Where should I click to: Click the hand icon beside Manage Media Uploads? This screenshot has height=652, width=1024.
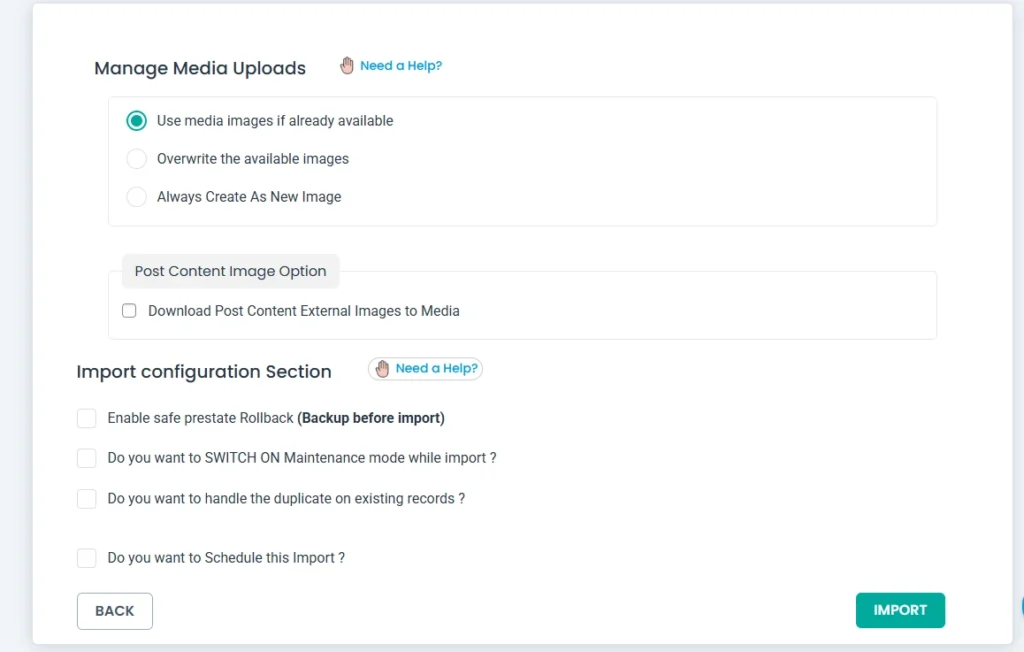(347, 66)
